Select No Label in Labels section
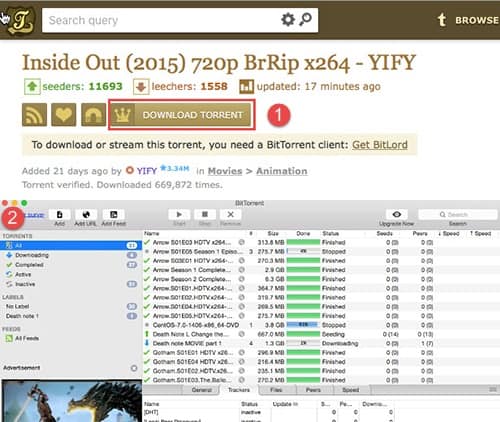This screenshot has width=500, height=422. [x=71, y=306]
